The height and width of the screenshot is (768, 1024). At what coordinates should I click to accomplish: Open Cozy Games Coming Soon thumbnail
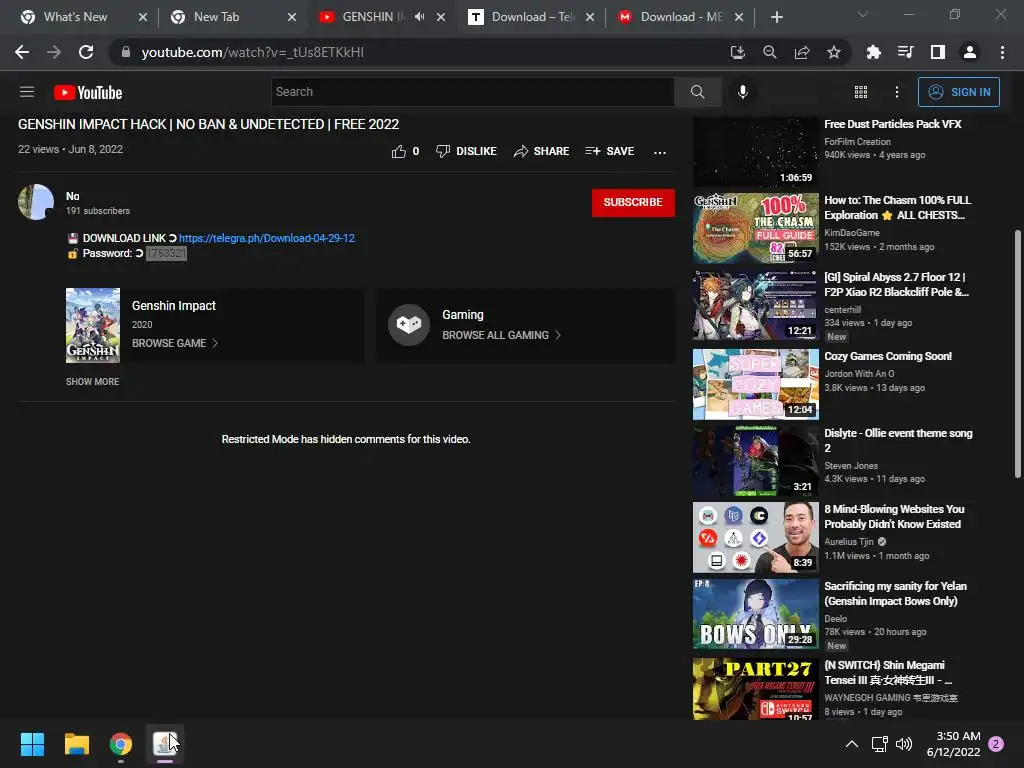click(x=756, y=384)
